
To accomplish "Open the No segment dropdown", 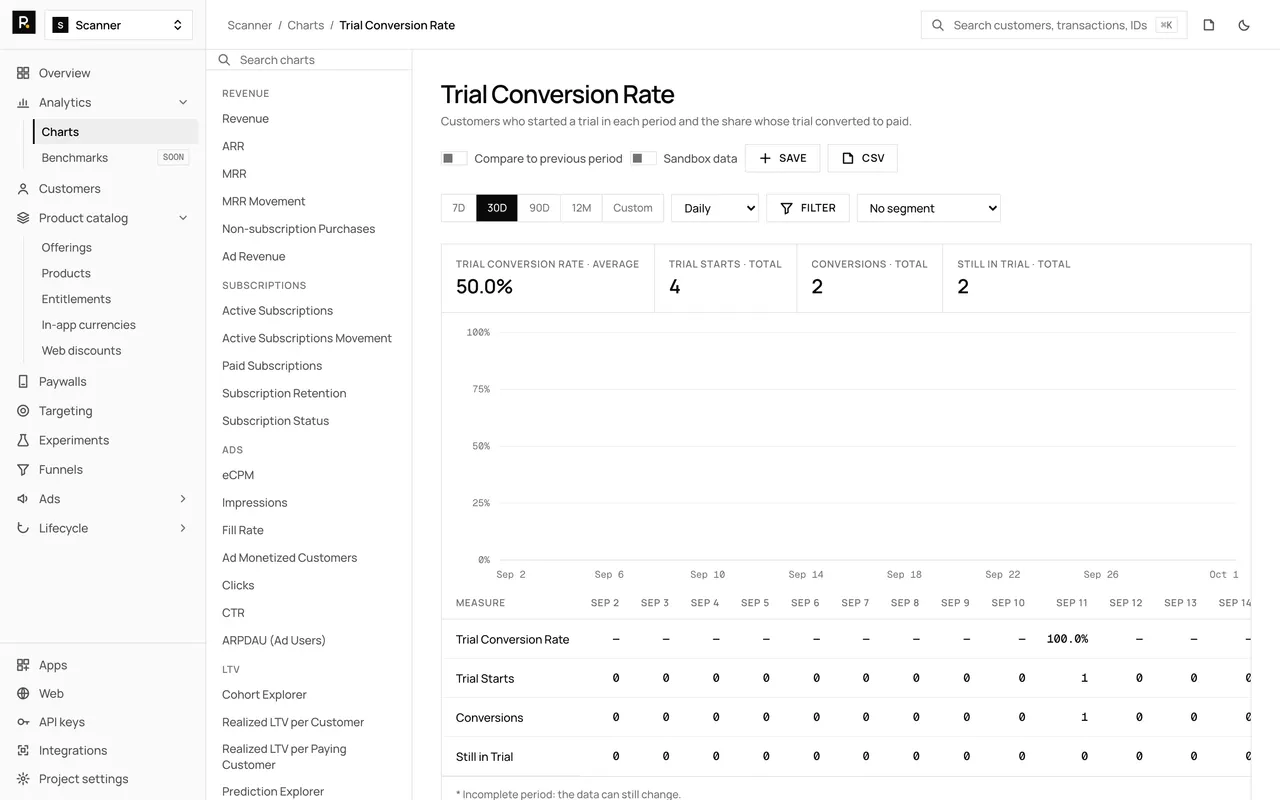I will click(929, 208).
